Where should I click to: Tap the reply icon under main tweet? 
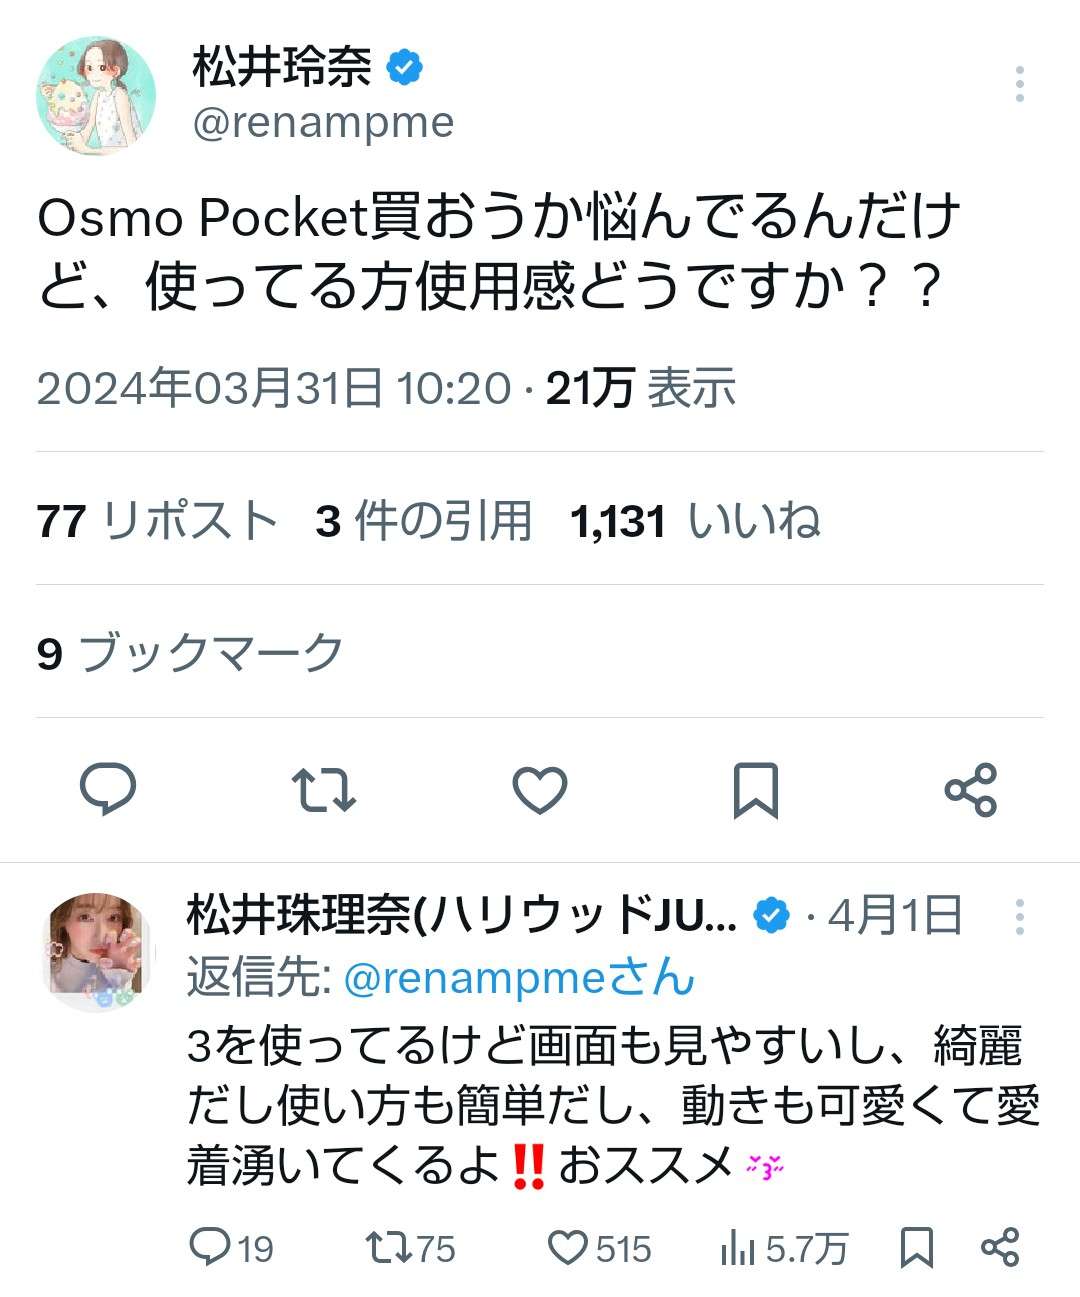pos(108,790)
